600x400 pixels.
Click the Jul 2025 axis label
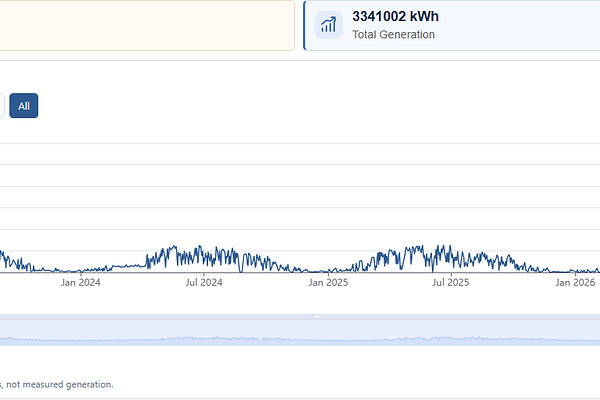pyautogui.click(x=451, y=282)
